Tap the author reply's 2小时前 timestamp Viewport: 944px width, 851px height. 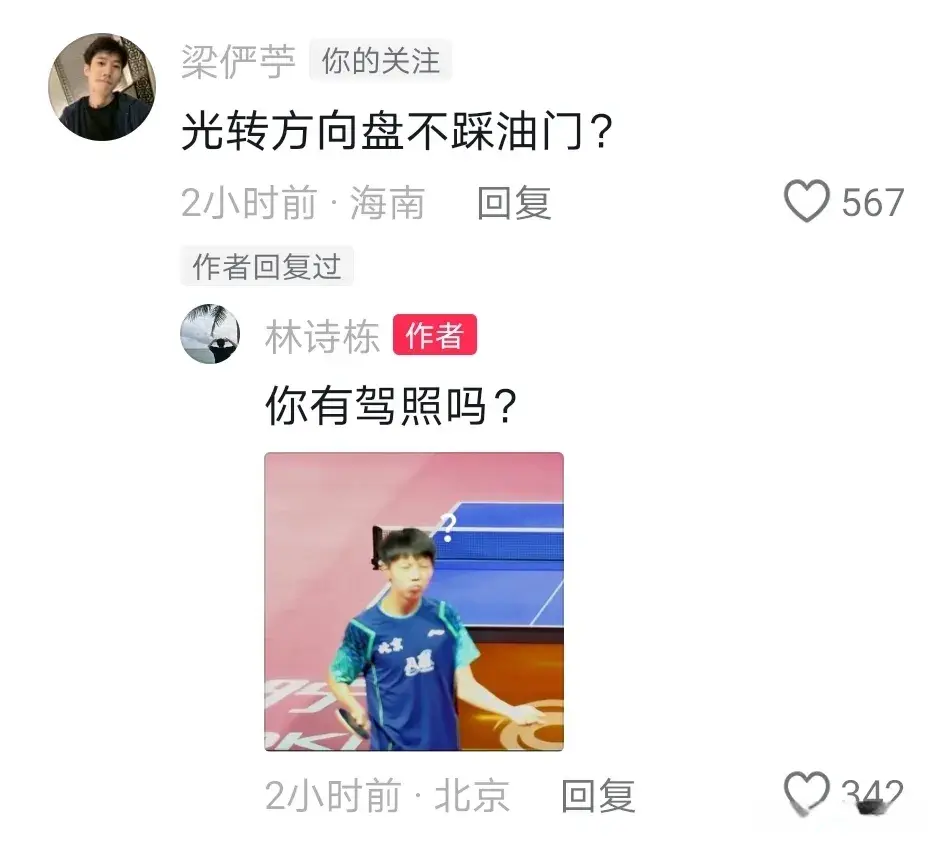(x=333, y=796)
